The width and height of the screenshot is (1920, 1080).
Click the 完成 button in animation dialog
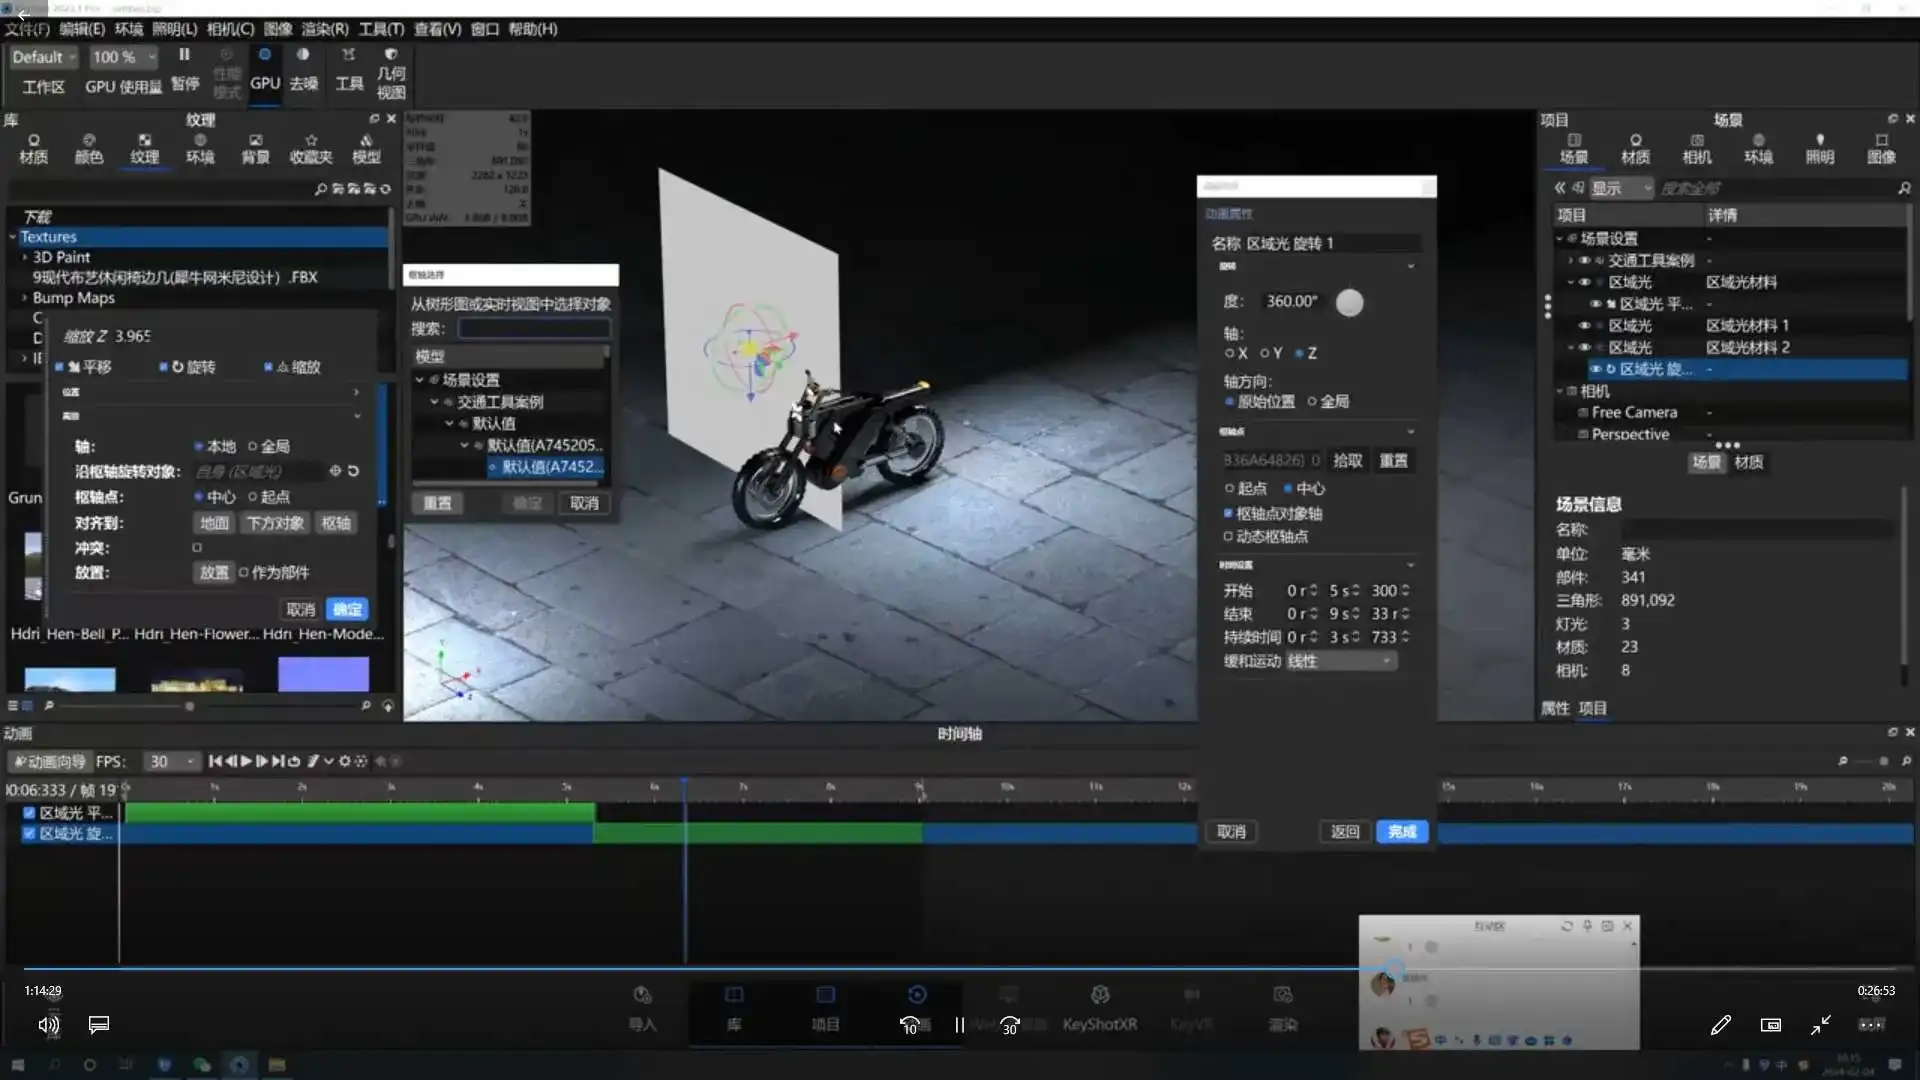click(1400, 831)
